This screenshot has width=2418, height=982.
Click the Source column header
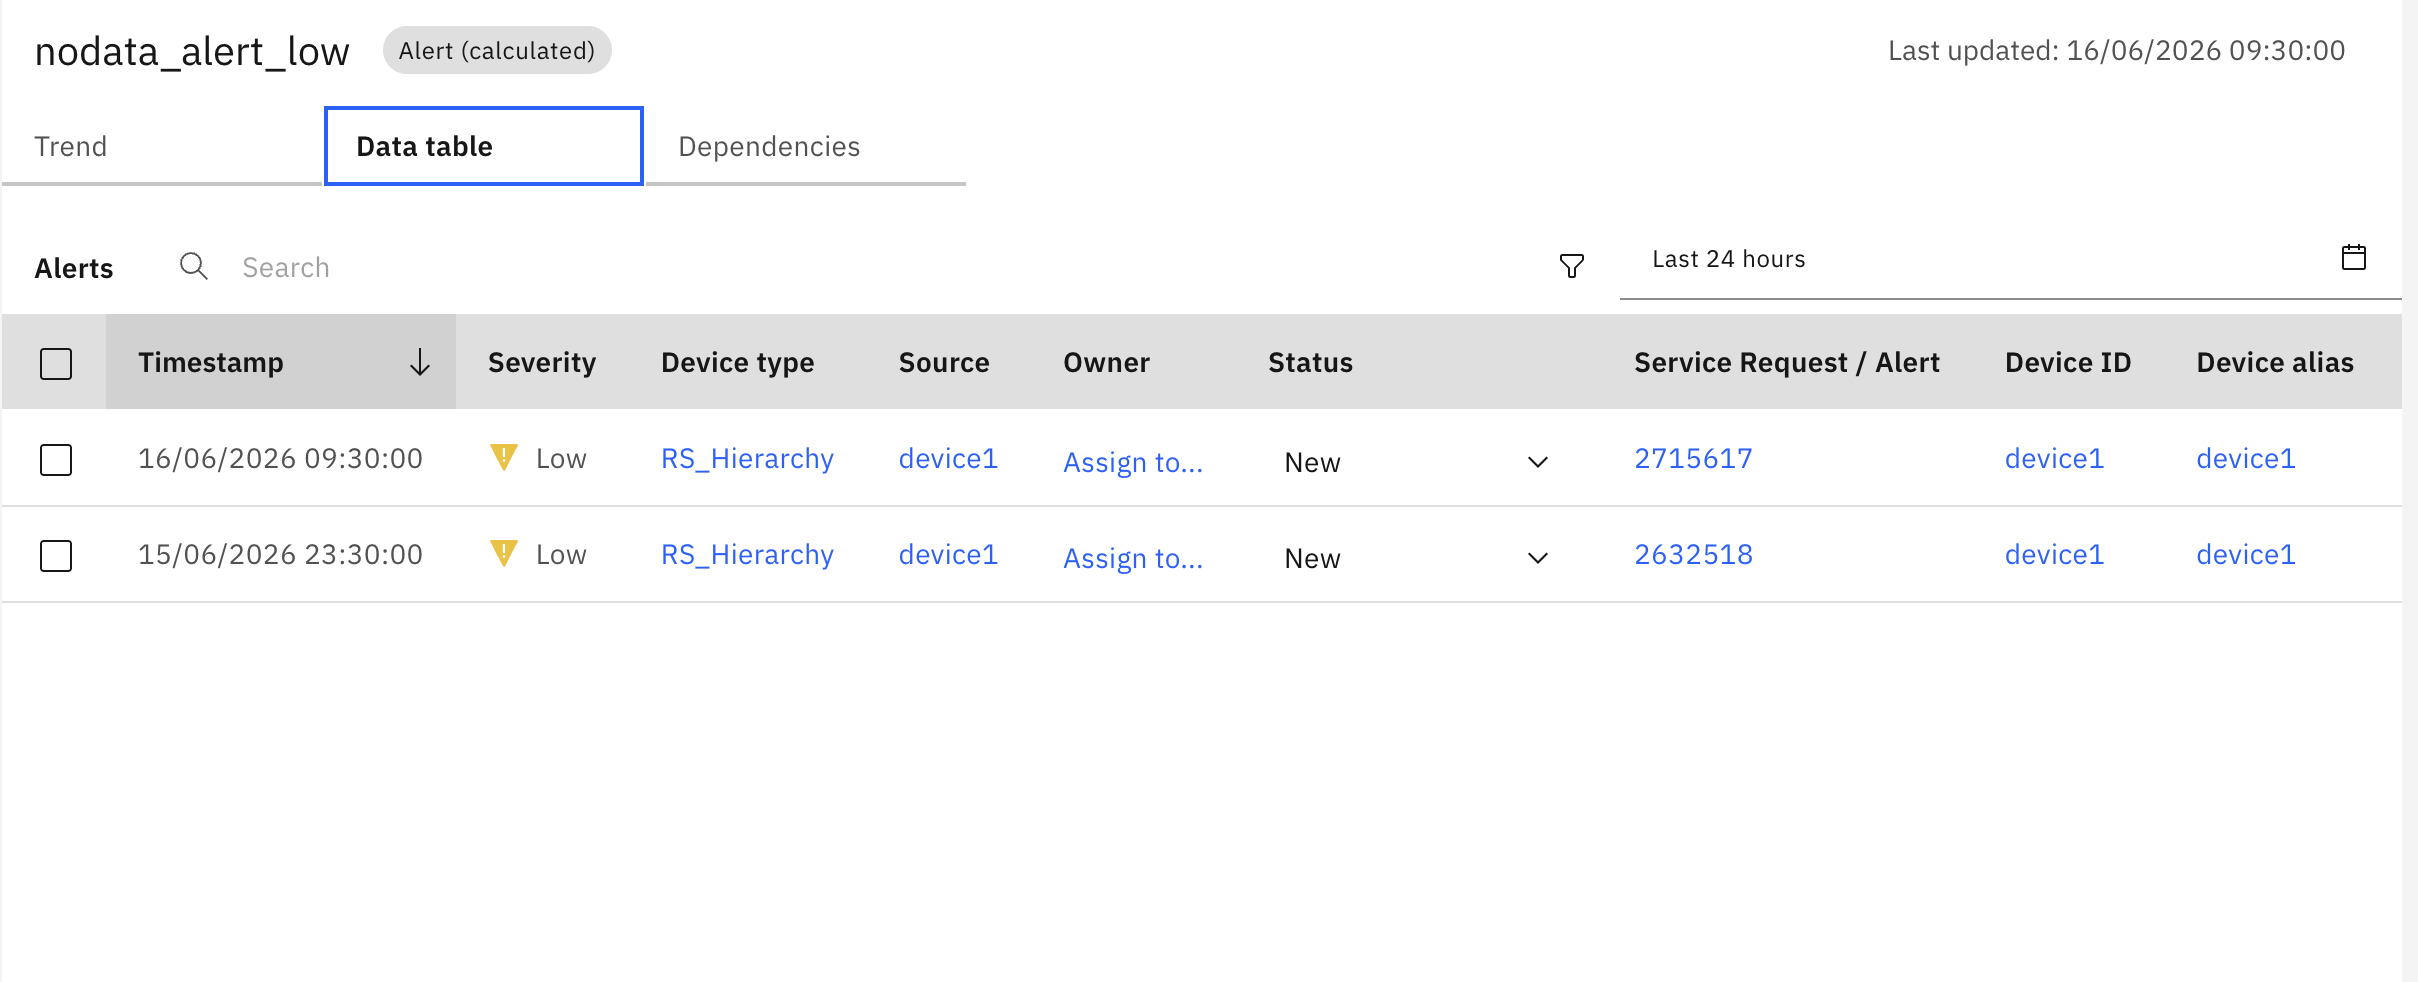944,362
